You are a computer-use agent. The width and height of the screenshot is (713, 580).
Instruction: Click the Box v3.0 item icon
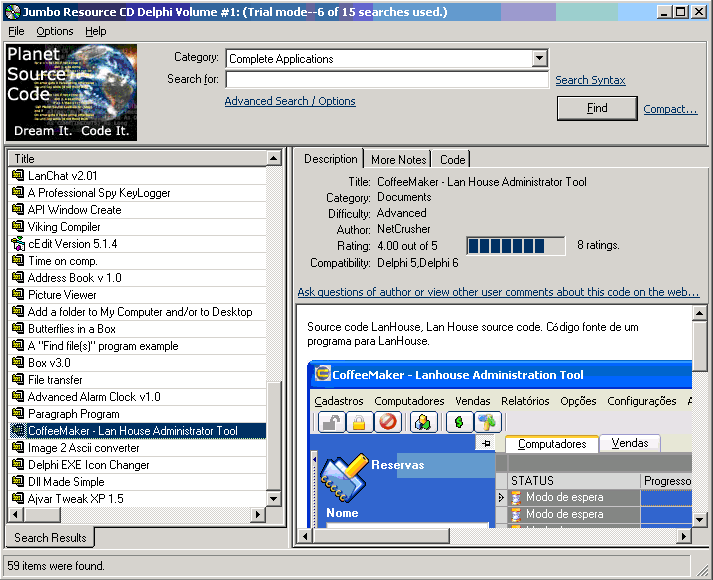[18, 362]
